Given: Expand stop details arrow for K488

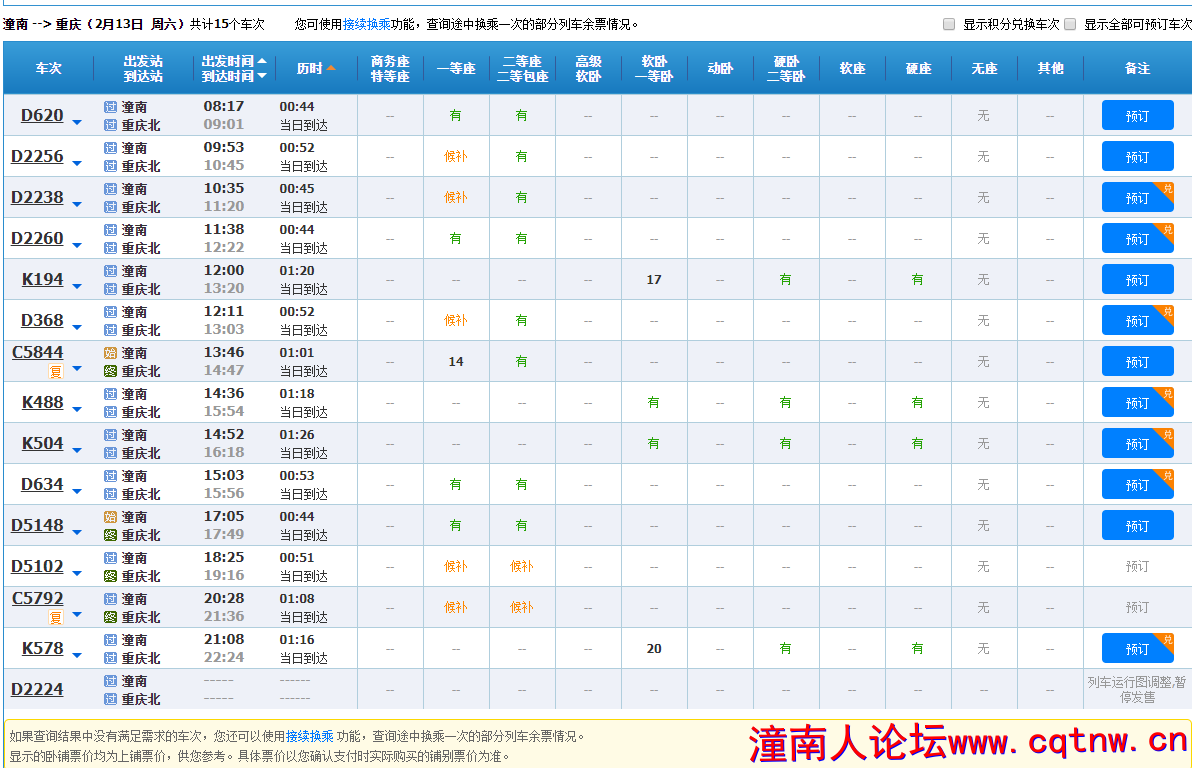Looking at the screenshot, I should pos(77,410).
